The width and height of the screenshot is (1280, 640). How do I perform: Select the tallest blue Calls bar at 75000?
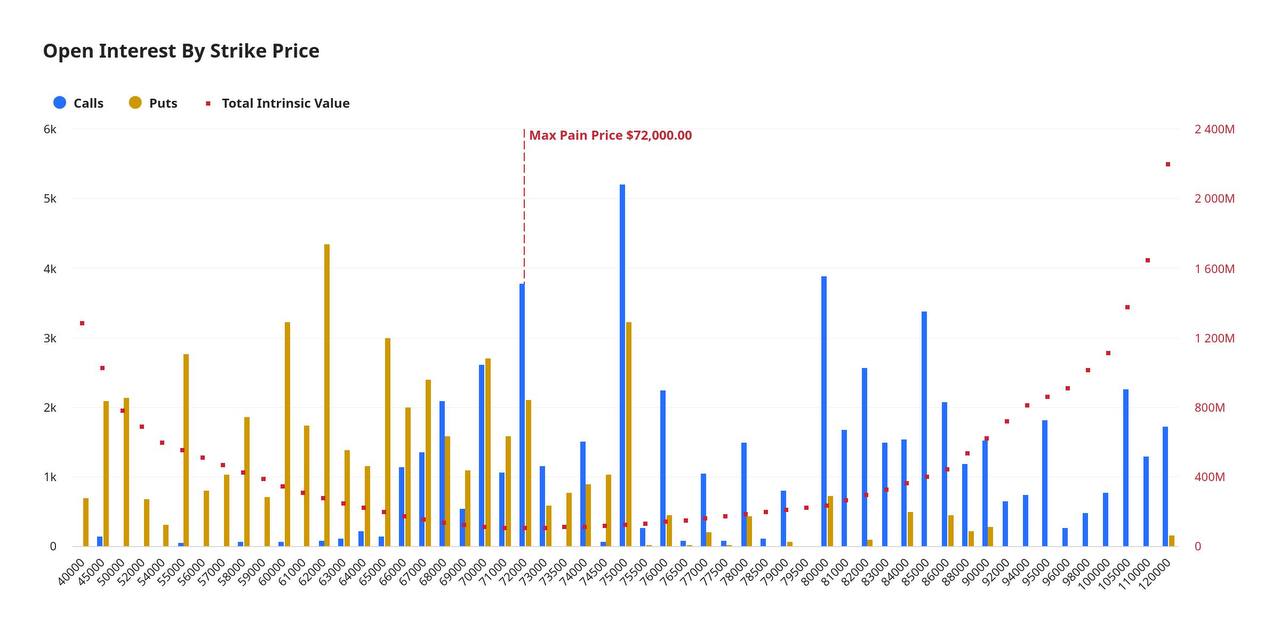point(622,365)
